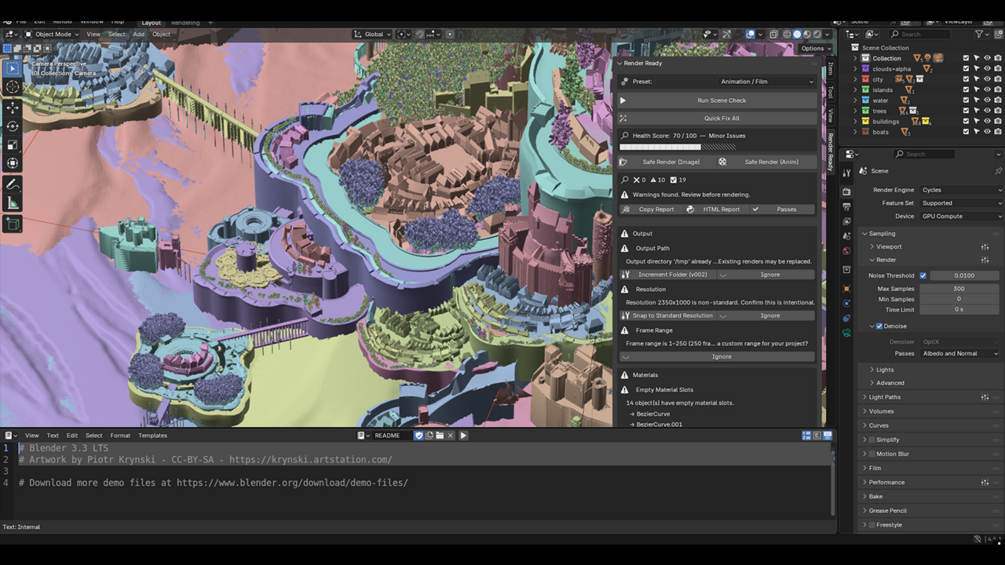This screenshot has height=565, width=1005.
Task: Toggle the Motion Blur checkbox
Action: (872, 454)
